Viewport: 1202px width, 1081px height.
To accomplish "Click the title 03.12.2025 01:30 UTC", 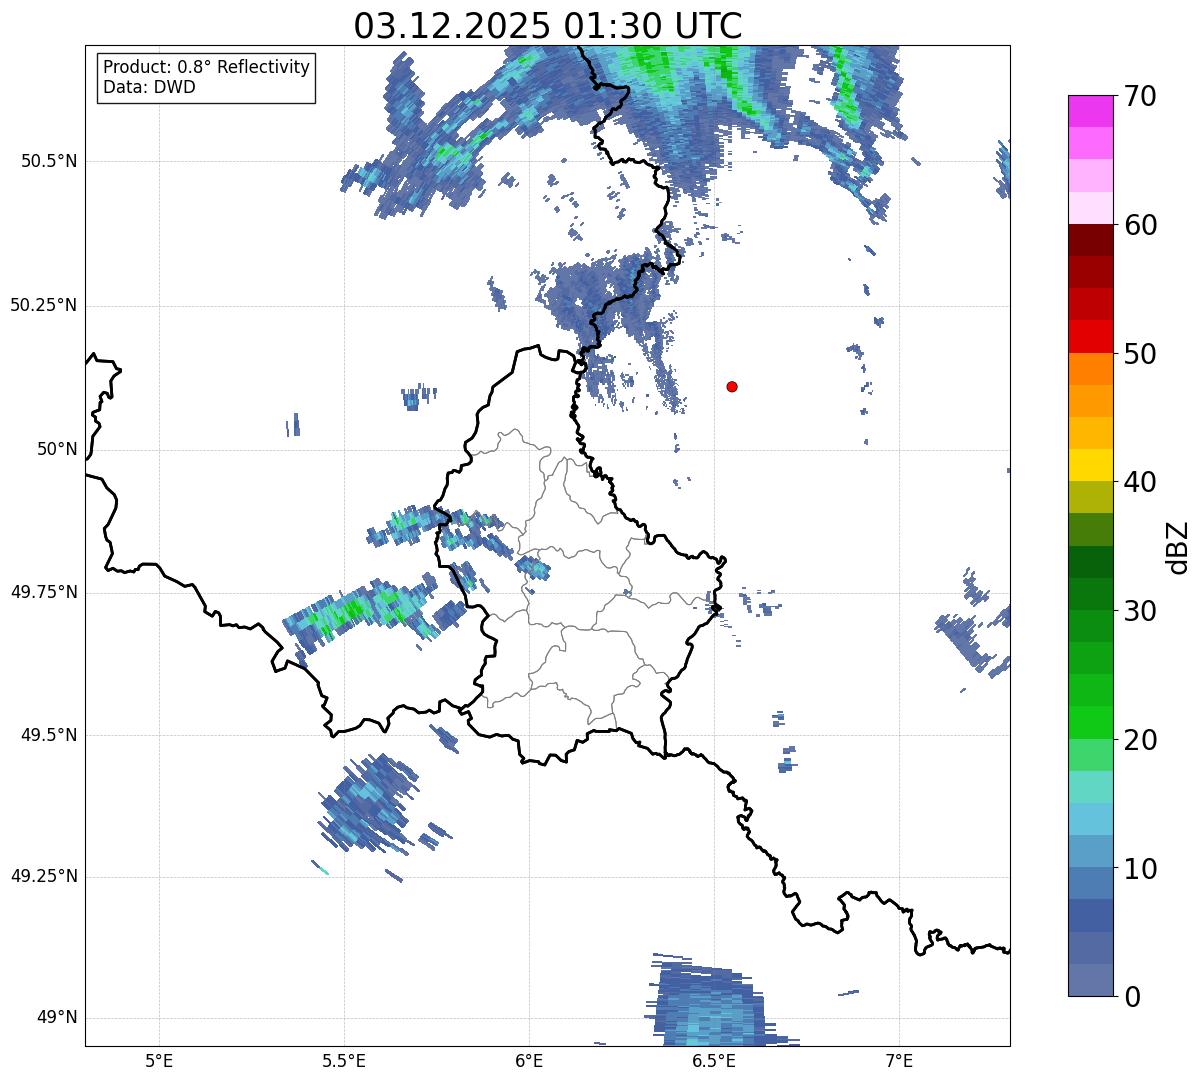I will pyautogui.click(x=548, y=25).
